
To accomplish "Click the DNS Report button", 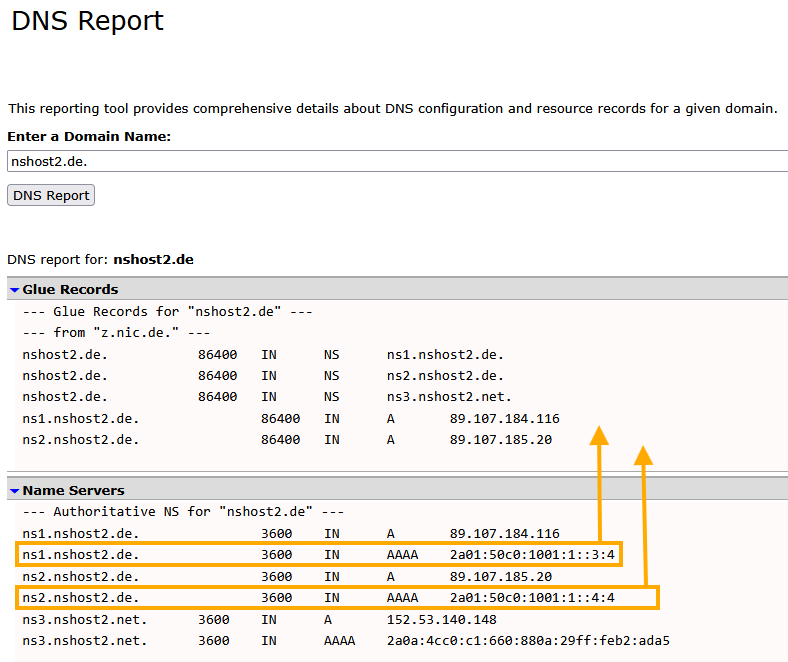I will (x=51, y=196).
